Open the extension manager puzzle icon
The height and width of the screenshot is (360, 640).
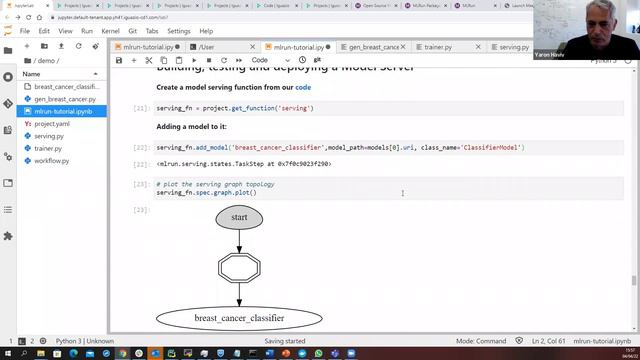8,236
